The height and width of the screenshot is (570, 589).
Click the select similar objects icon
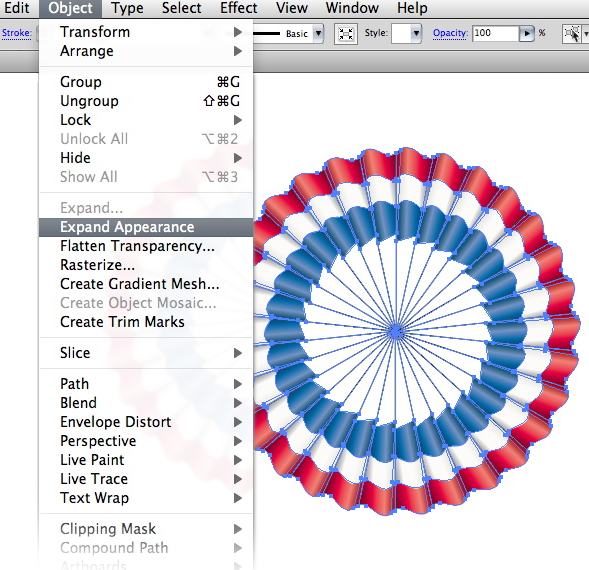[571, 34]
